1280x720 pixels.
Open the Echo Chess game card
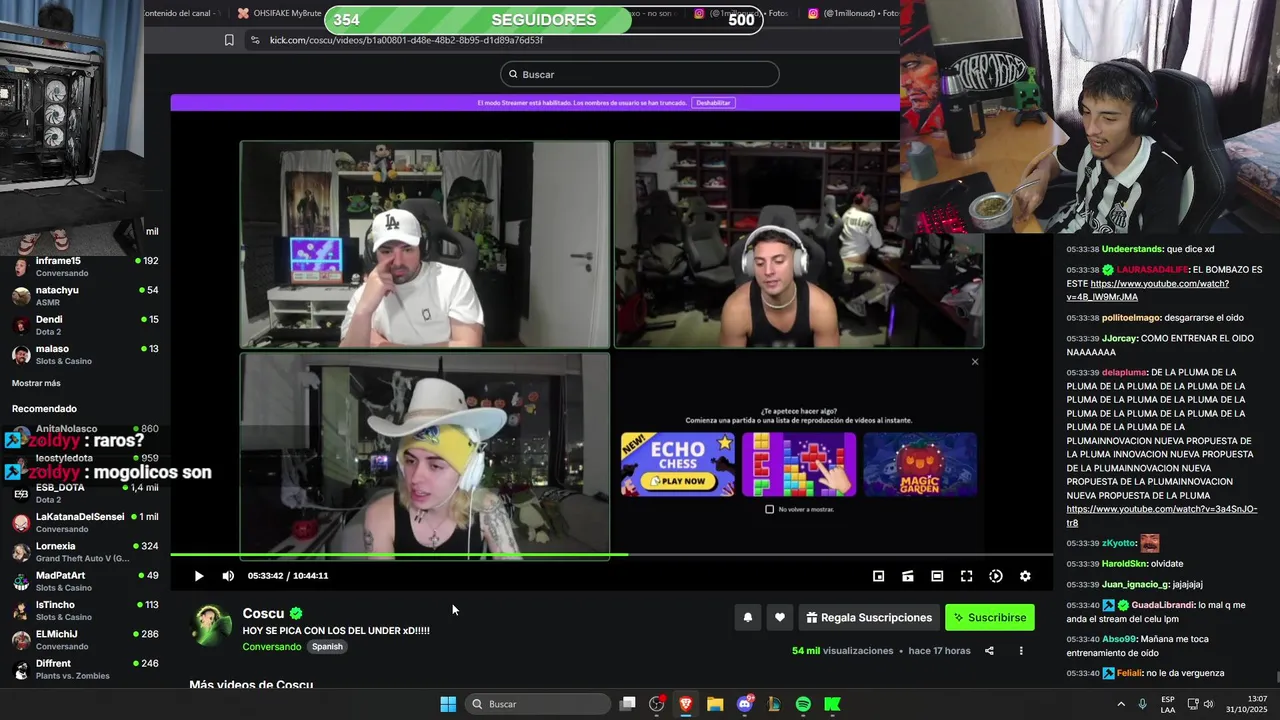pyautogui.click(x=678, y=464)
